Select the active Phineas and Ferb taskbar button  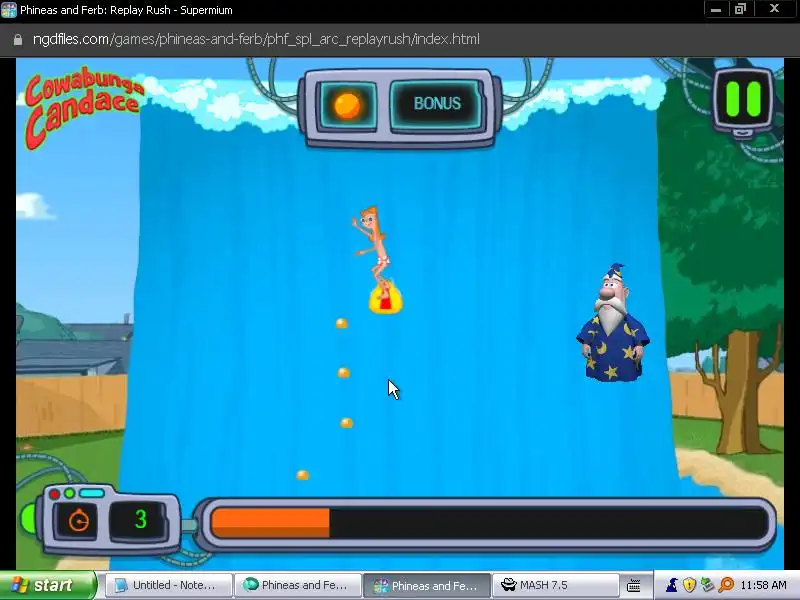tap(427, 585)
